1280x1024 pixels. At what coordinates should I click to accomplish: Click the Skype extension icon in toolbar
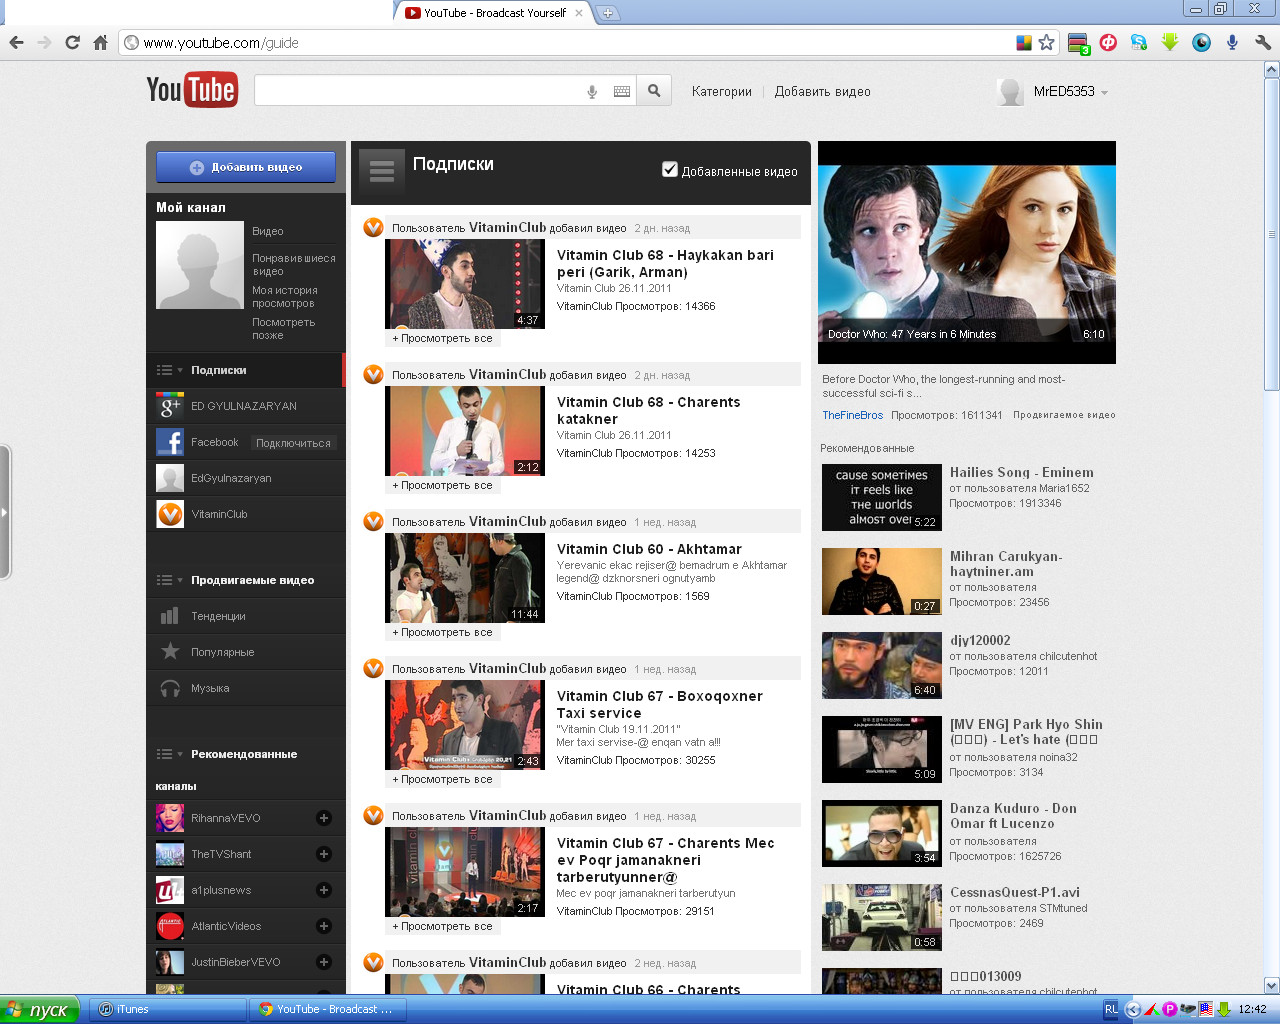1139,42
